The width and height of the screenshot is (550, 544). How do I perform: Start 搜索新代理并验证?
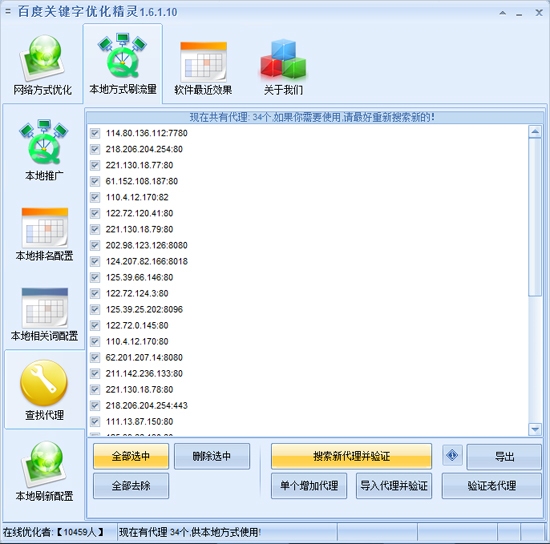pyautogui.click(x=351, y=456)
